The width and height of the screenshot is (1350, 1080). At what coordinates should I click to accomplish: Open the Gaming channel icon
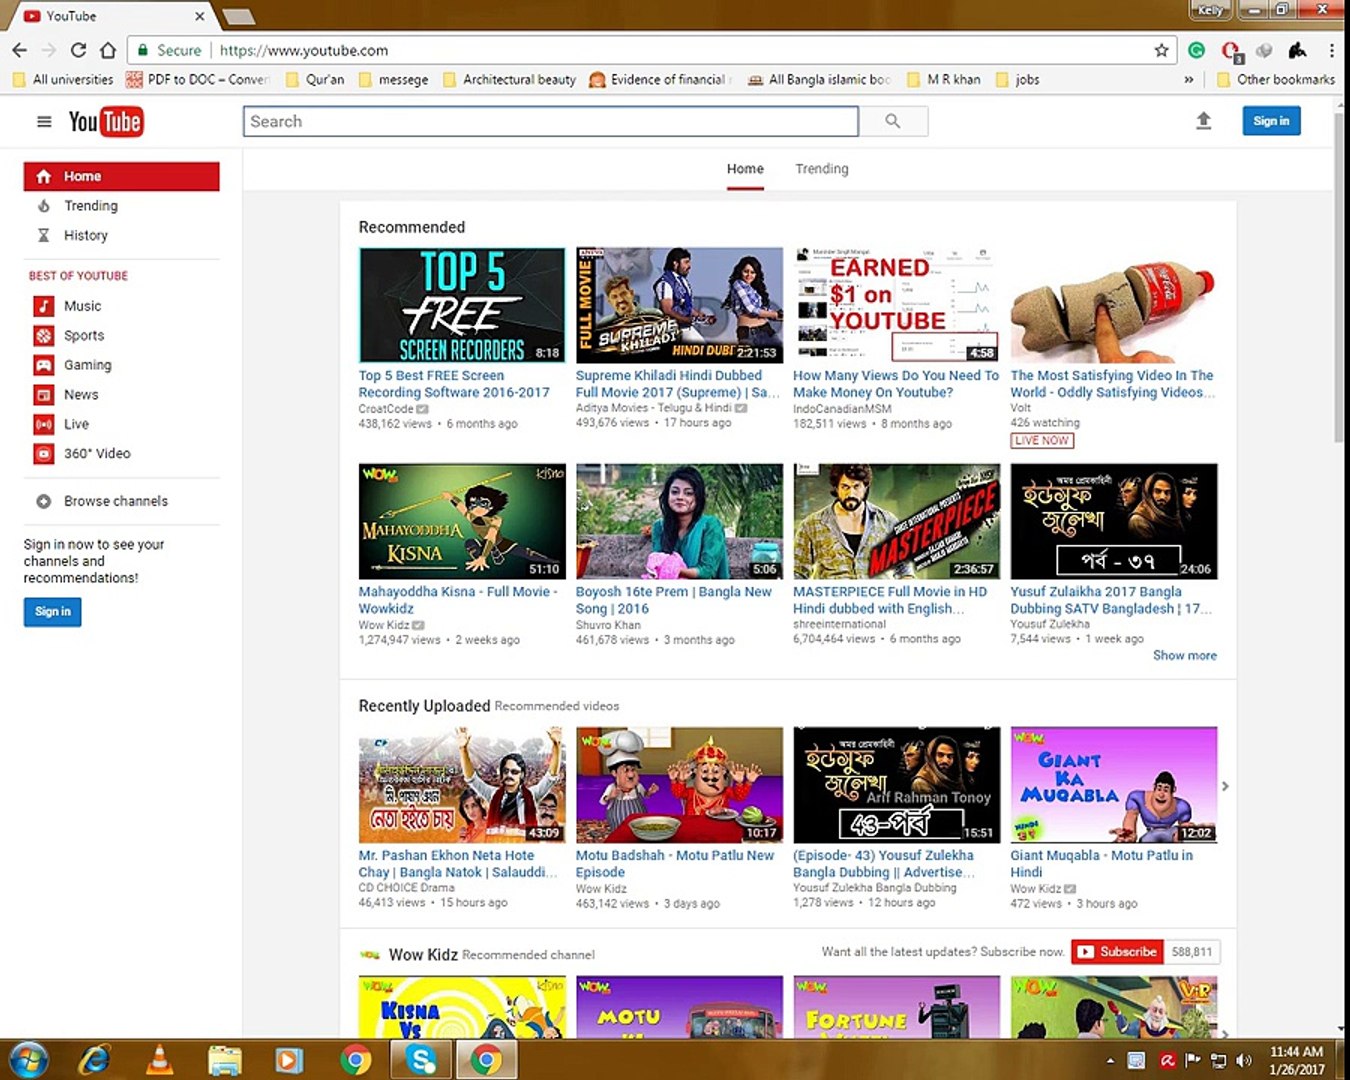[x=44, y=365]
